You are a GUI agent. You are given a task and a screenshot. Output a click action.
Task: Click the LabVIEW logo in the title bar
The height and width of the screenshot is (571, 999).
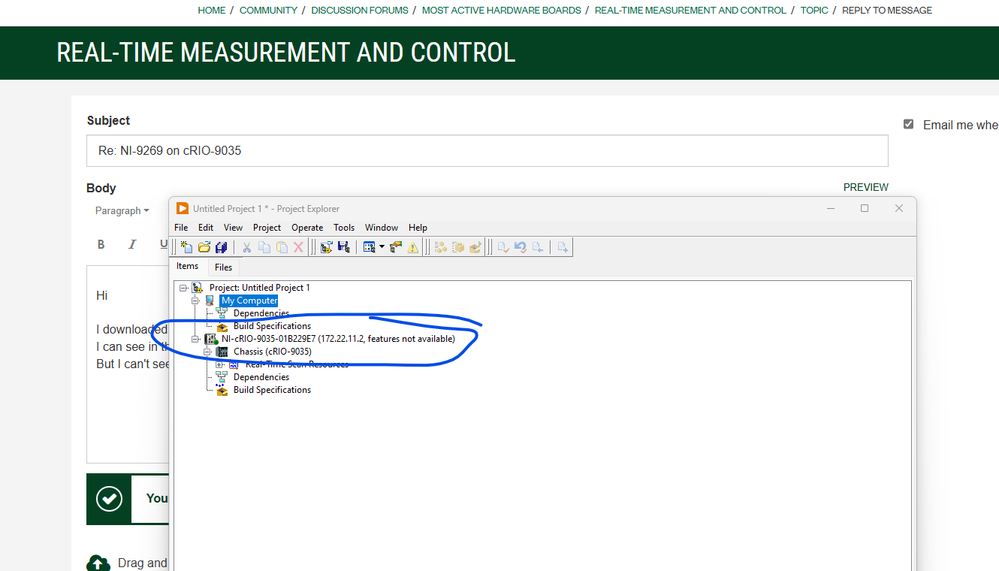(182, 208)
